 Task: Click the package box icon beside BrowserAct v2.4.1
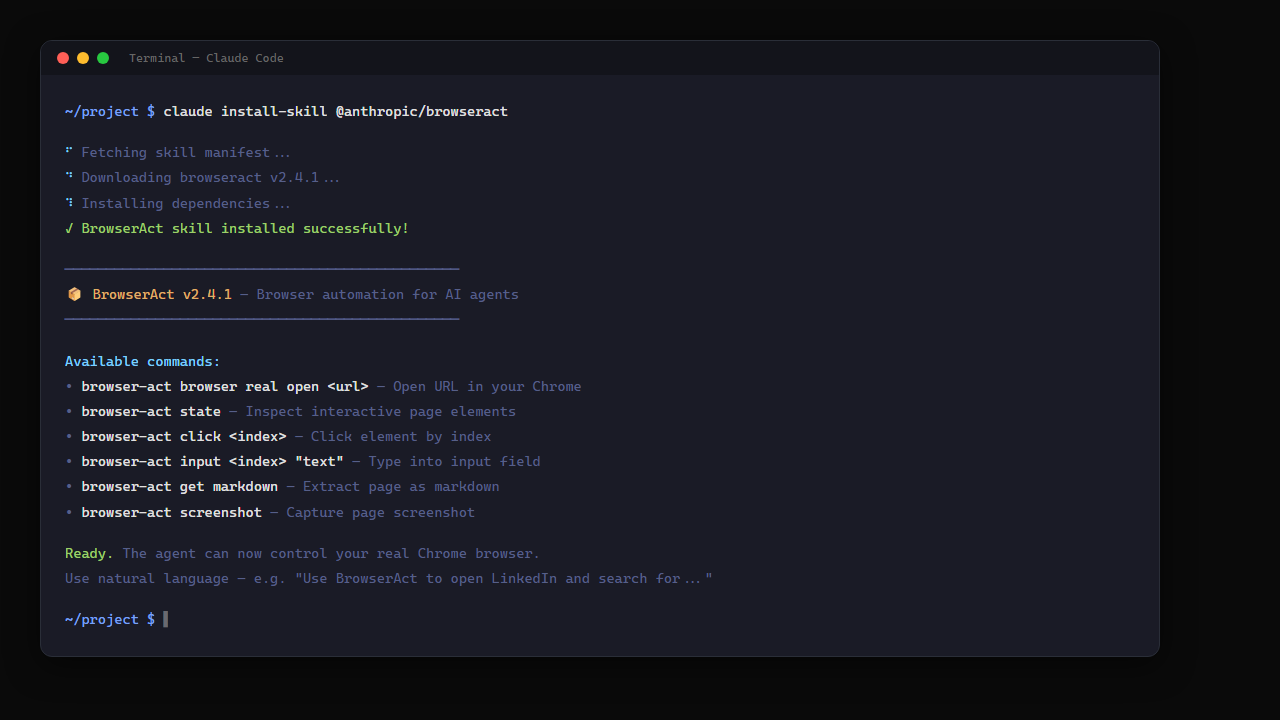74,294
